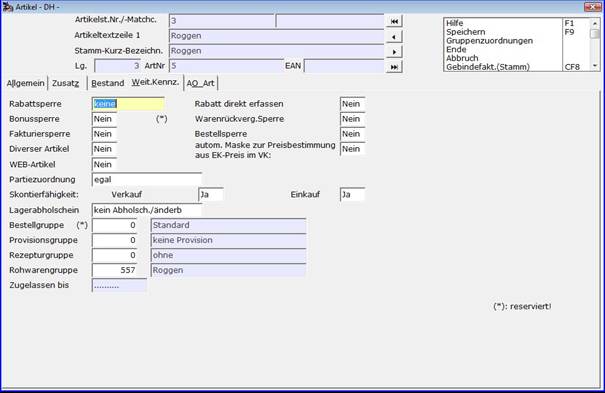Close the Artikel window
The height and width of the screenshot is (393, 605).
coord(592,6)
